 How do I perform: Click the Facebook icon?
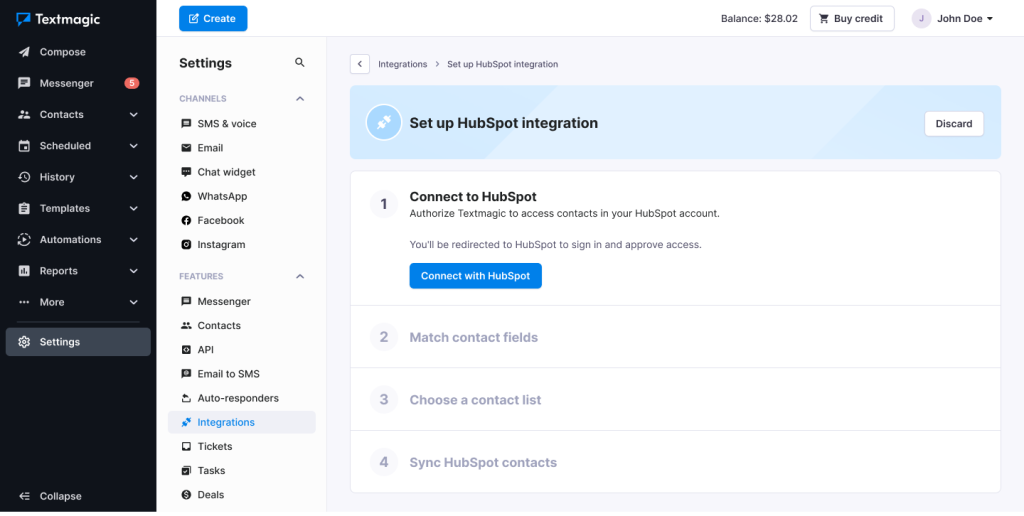point(186,220)
